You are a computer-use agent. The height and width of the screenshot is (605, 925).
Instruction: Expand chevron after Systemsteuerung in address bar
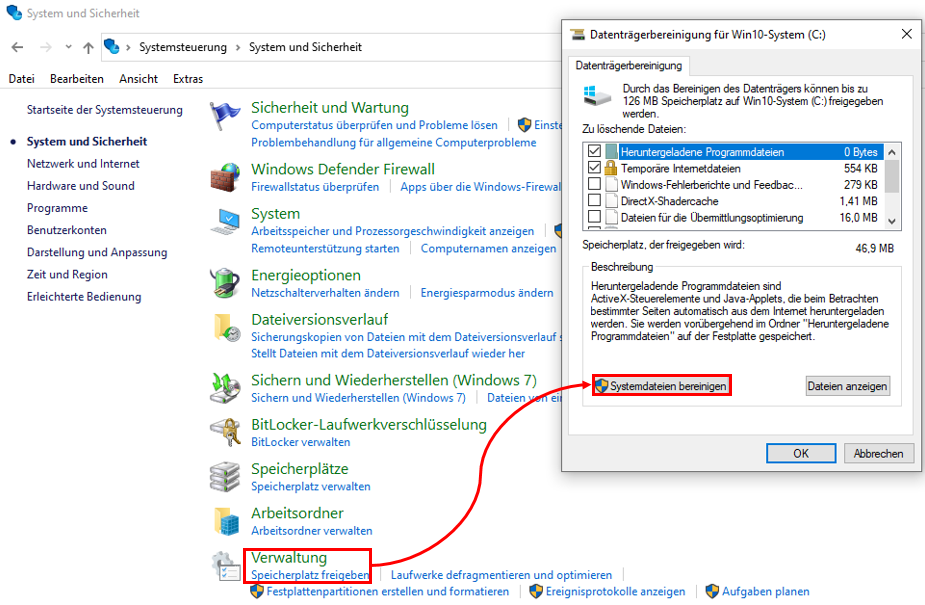(x=238, y=47)
